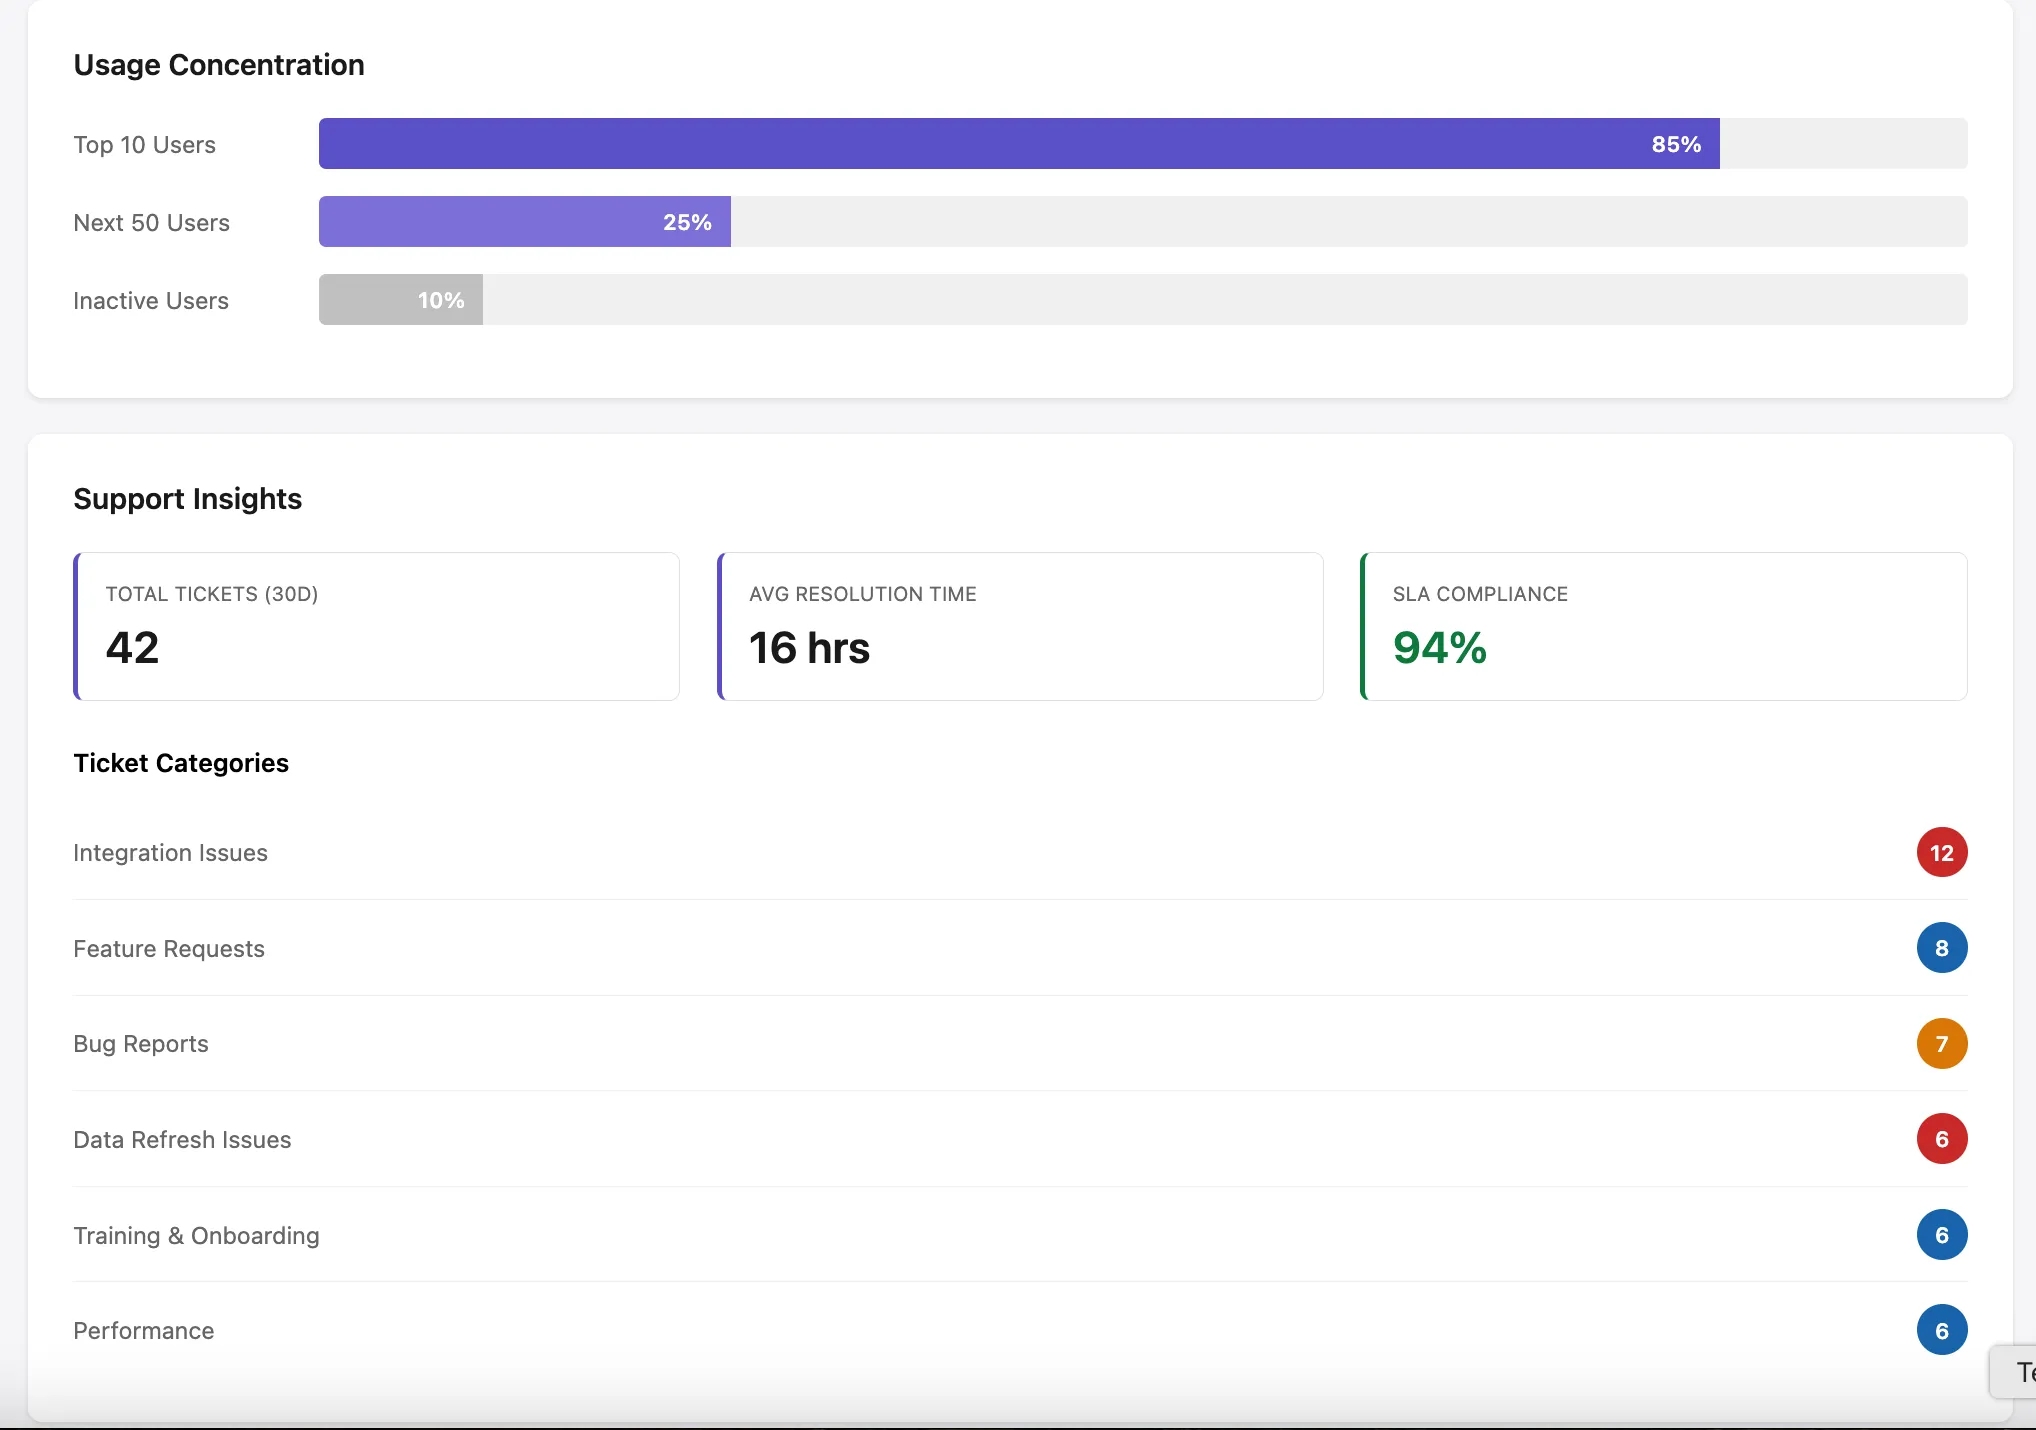
Task: Select the Training & Onboarding row
Action: tap(197, 1236)
